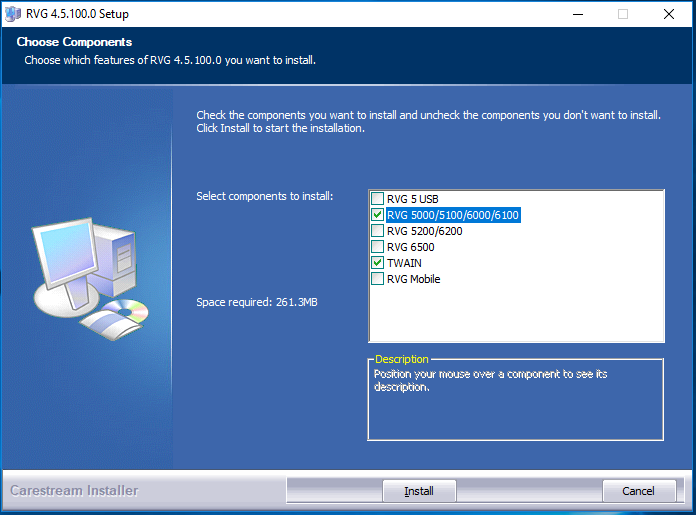Tick the RVG 5200/6200 checkbox
This screenshot has height=515, width=696.
click(x=377, y=231)
